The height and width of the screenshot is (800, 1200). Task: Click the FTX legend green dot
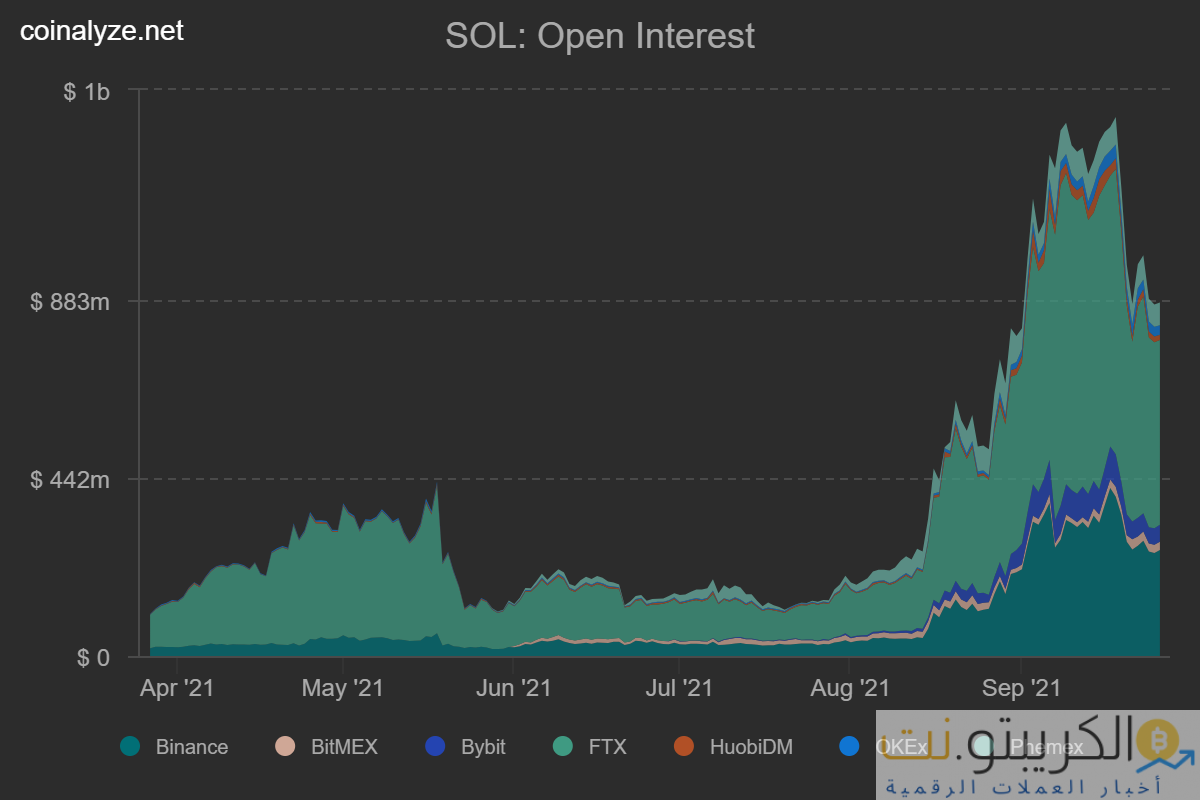pos(562,746)
